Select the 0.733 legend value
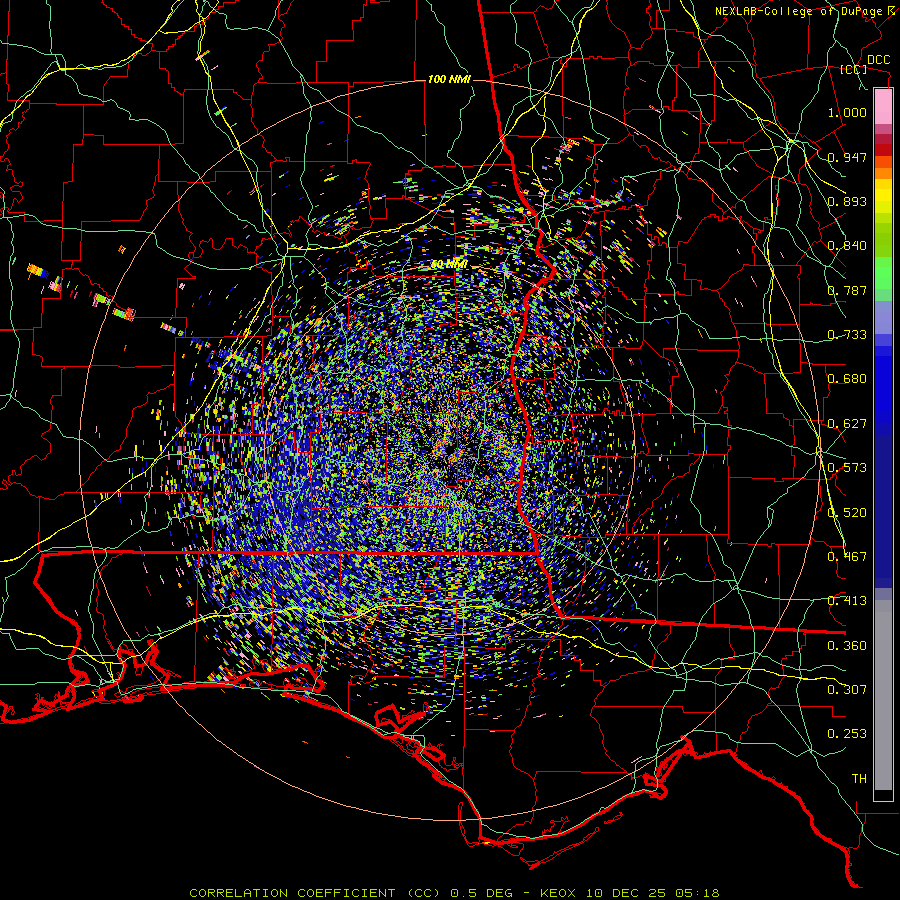900x900 pixels. click(x=847, y=334)
